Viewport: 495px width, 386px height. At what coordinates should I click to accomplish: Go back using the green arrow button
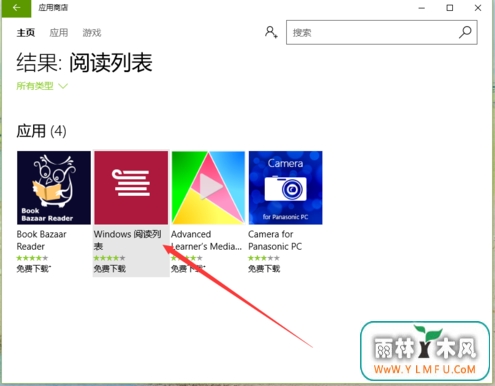(16, 8)
